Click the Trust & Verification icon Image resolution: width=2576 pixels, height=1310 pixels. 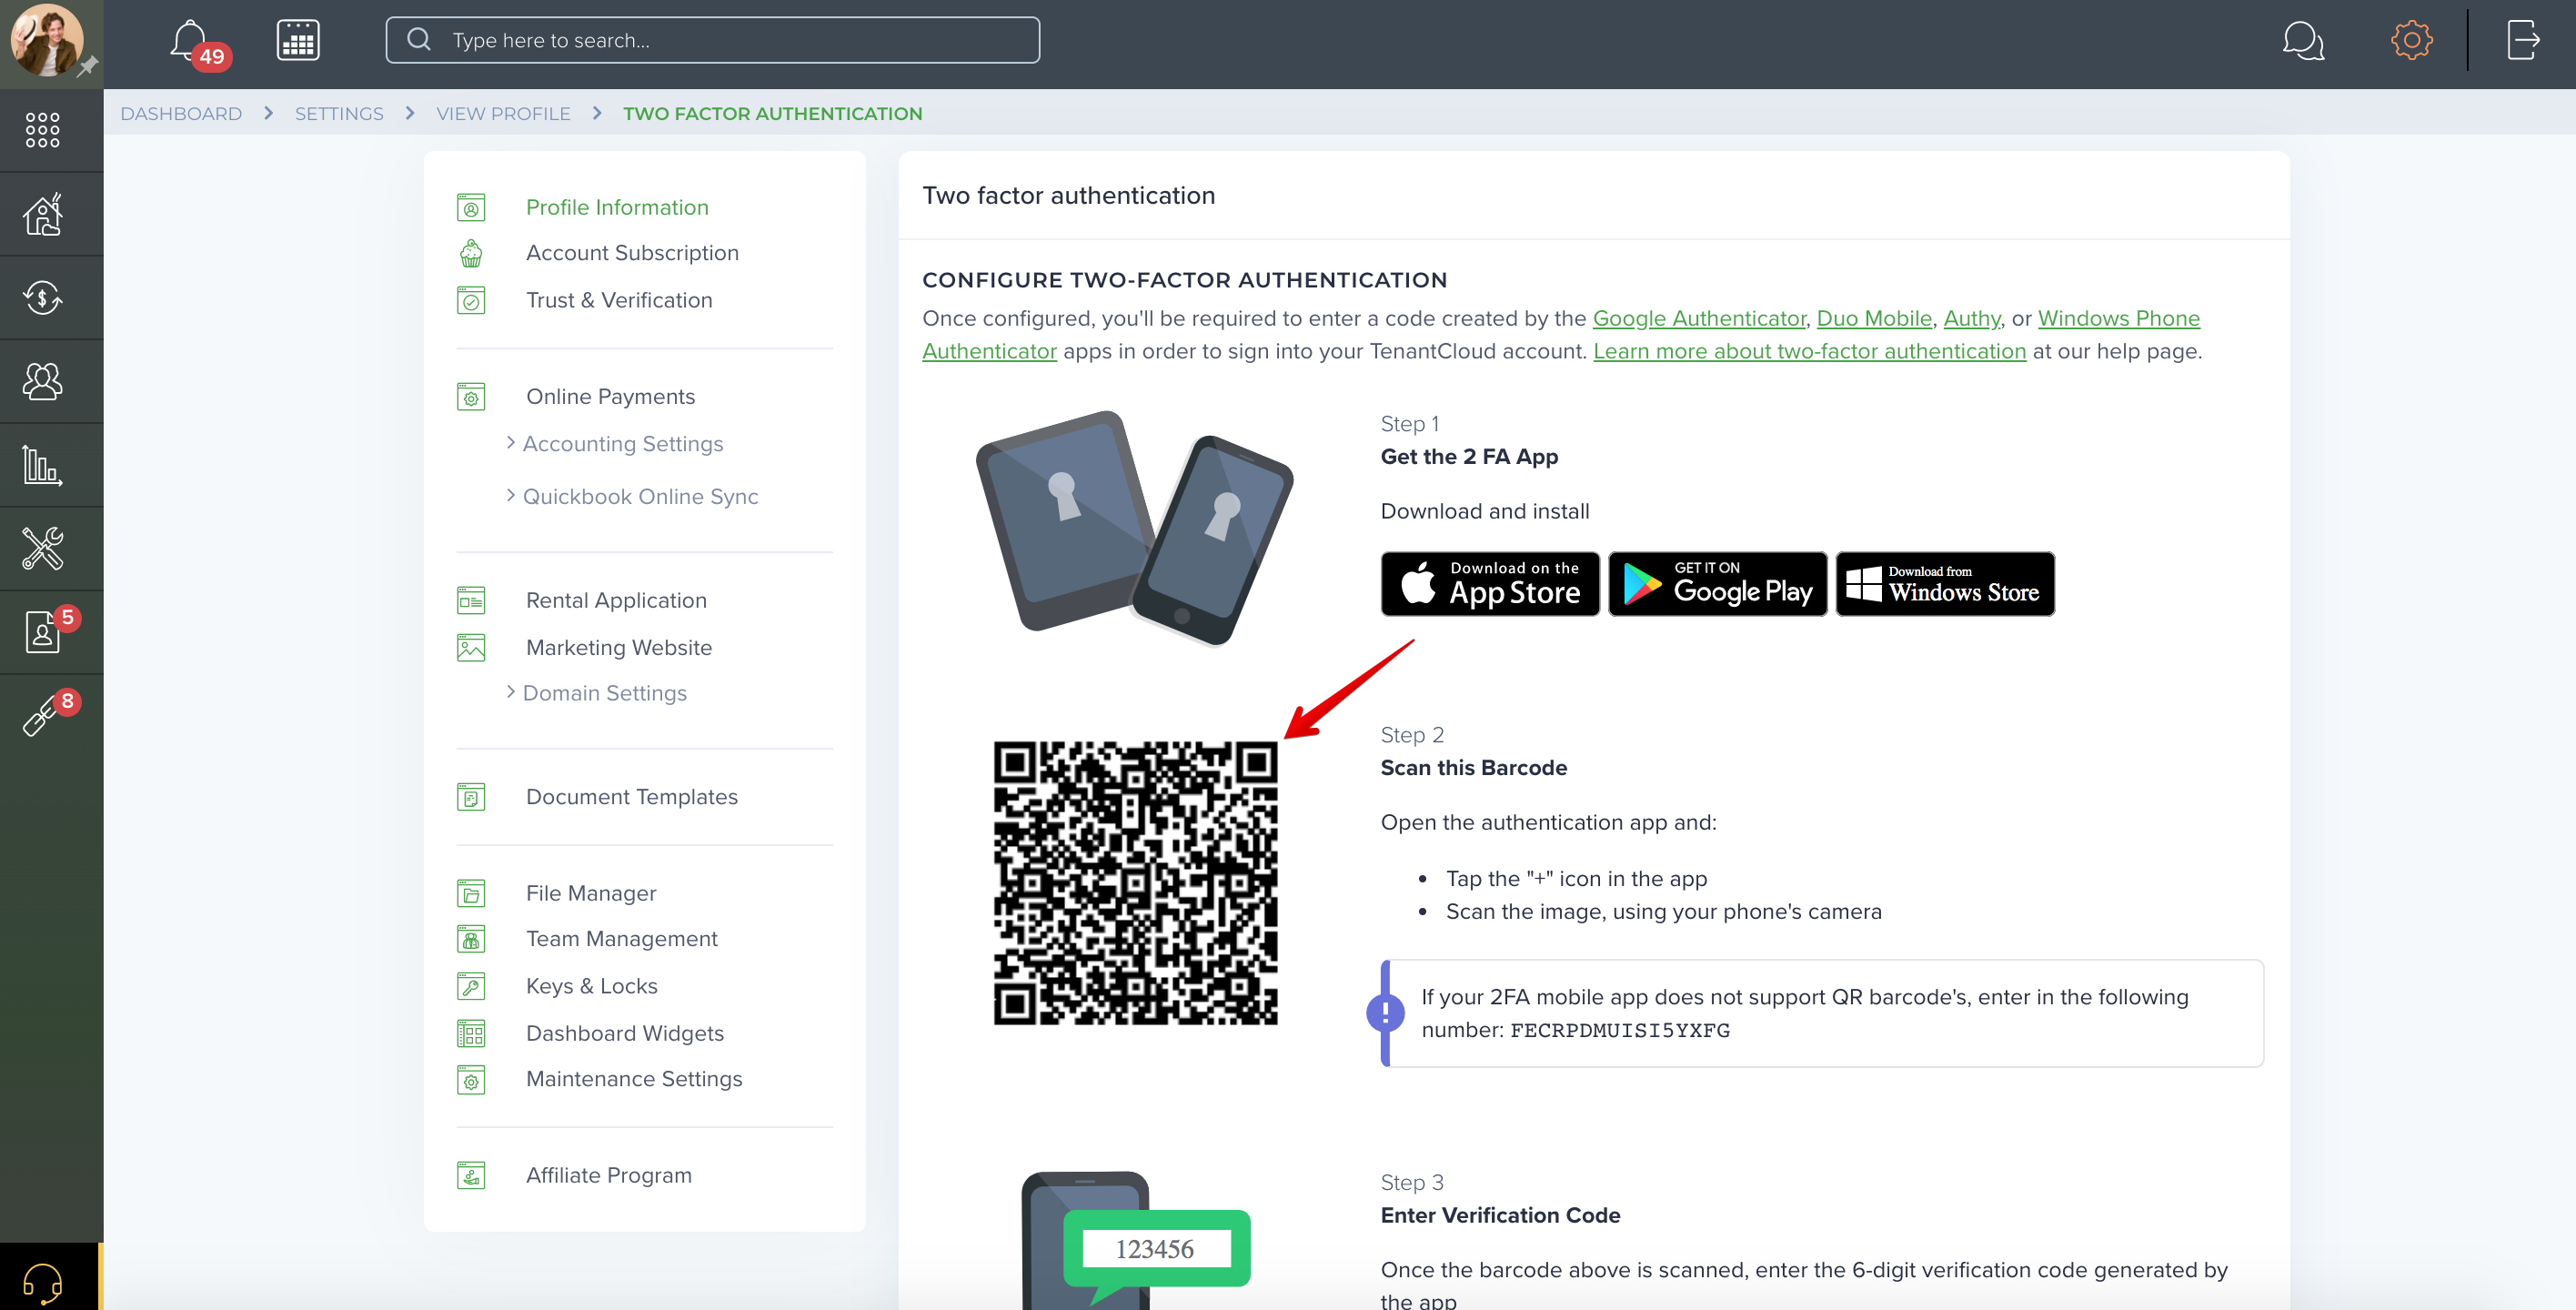click(471, 300)
